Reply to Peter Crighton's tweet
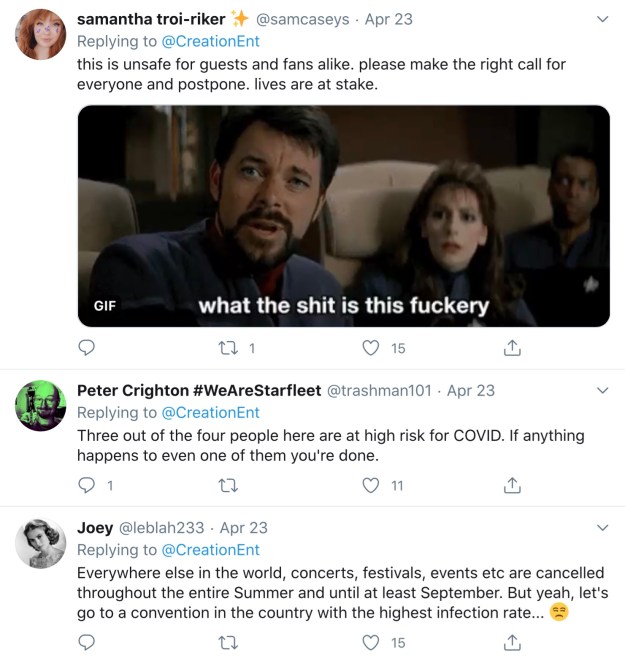This screenshot has height=660, width=625. (87, 485)
